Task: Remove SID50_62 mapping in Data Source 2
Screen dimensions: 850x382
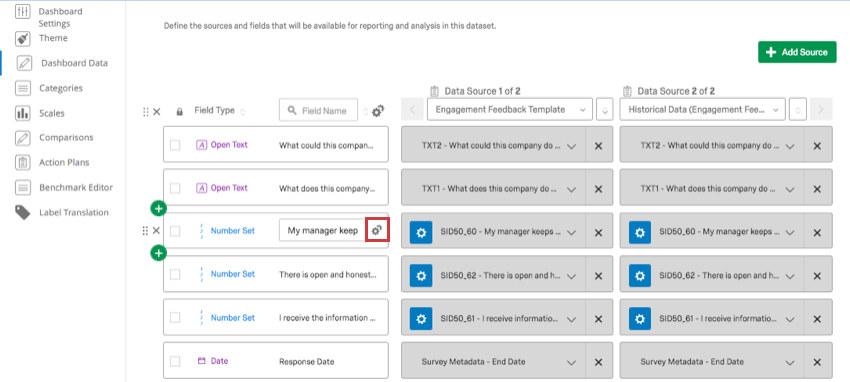Action: (x=817, y=275)
